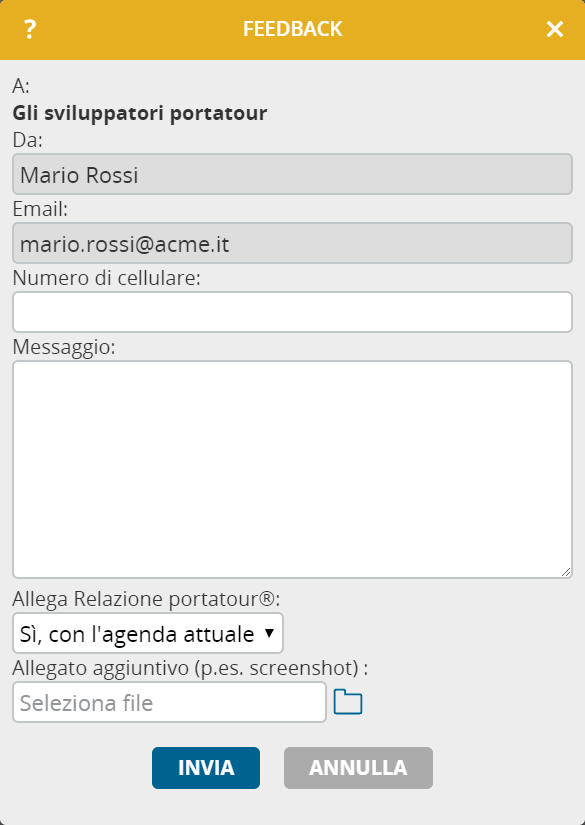585x825 pixels.
Task: Click the FEEDBACK dialog title
Action: [292, 29]
